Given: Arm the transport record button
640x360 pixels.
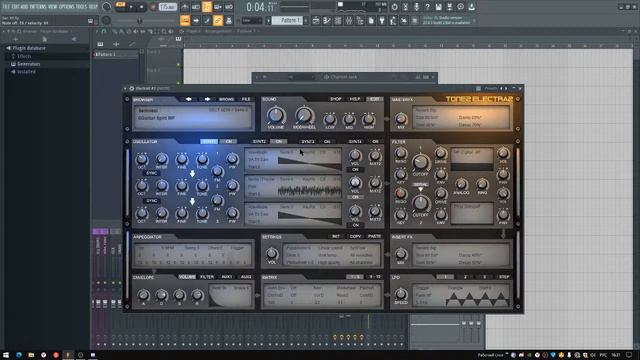Looking at the screenshot, I should click(153, 7).
